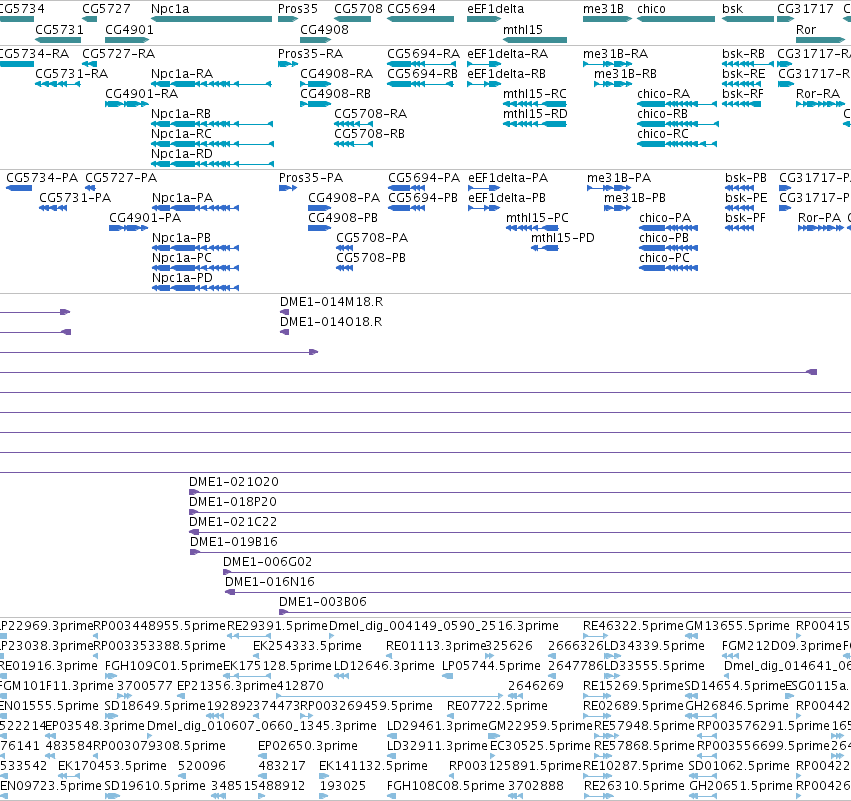
Task: Select the Ror gene label
Action: [x=805, y=29]
